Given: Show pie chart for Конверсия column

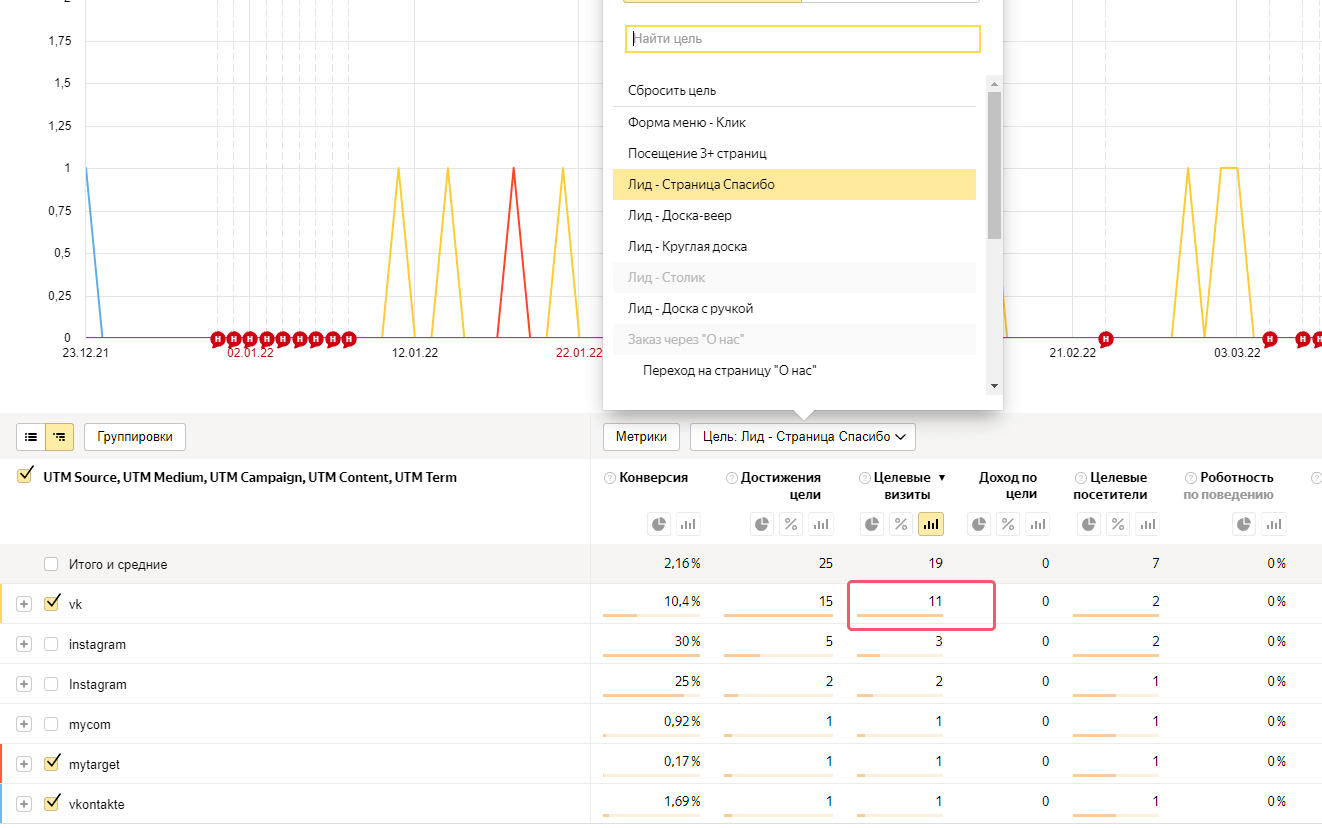Looking at the screenshot, I should pyautogui.click(x=659, y=524).
